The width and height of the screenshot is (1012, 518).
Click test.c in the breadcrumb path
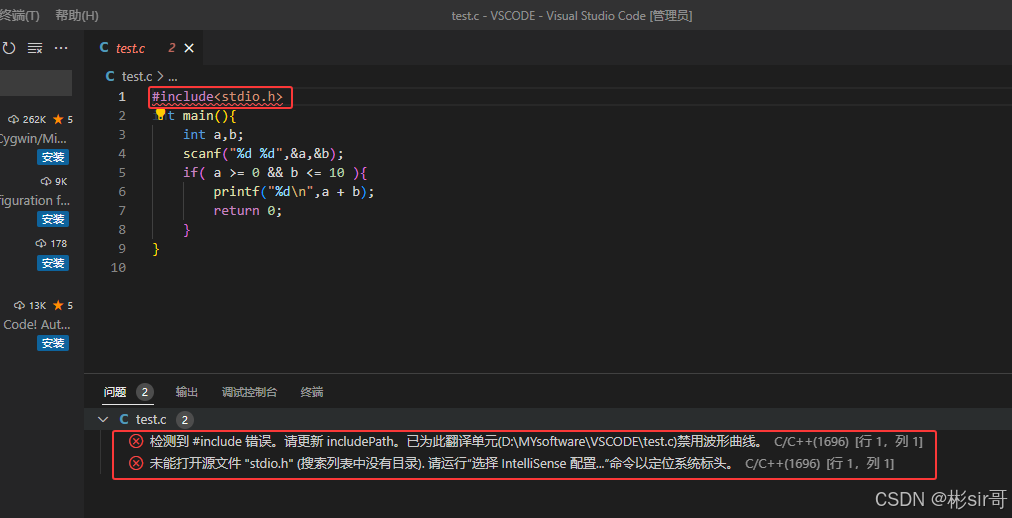[137, 77]
